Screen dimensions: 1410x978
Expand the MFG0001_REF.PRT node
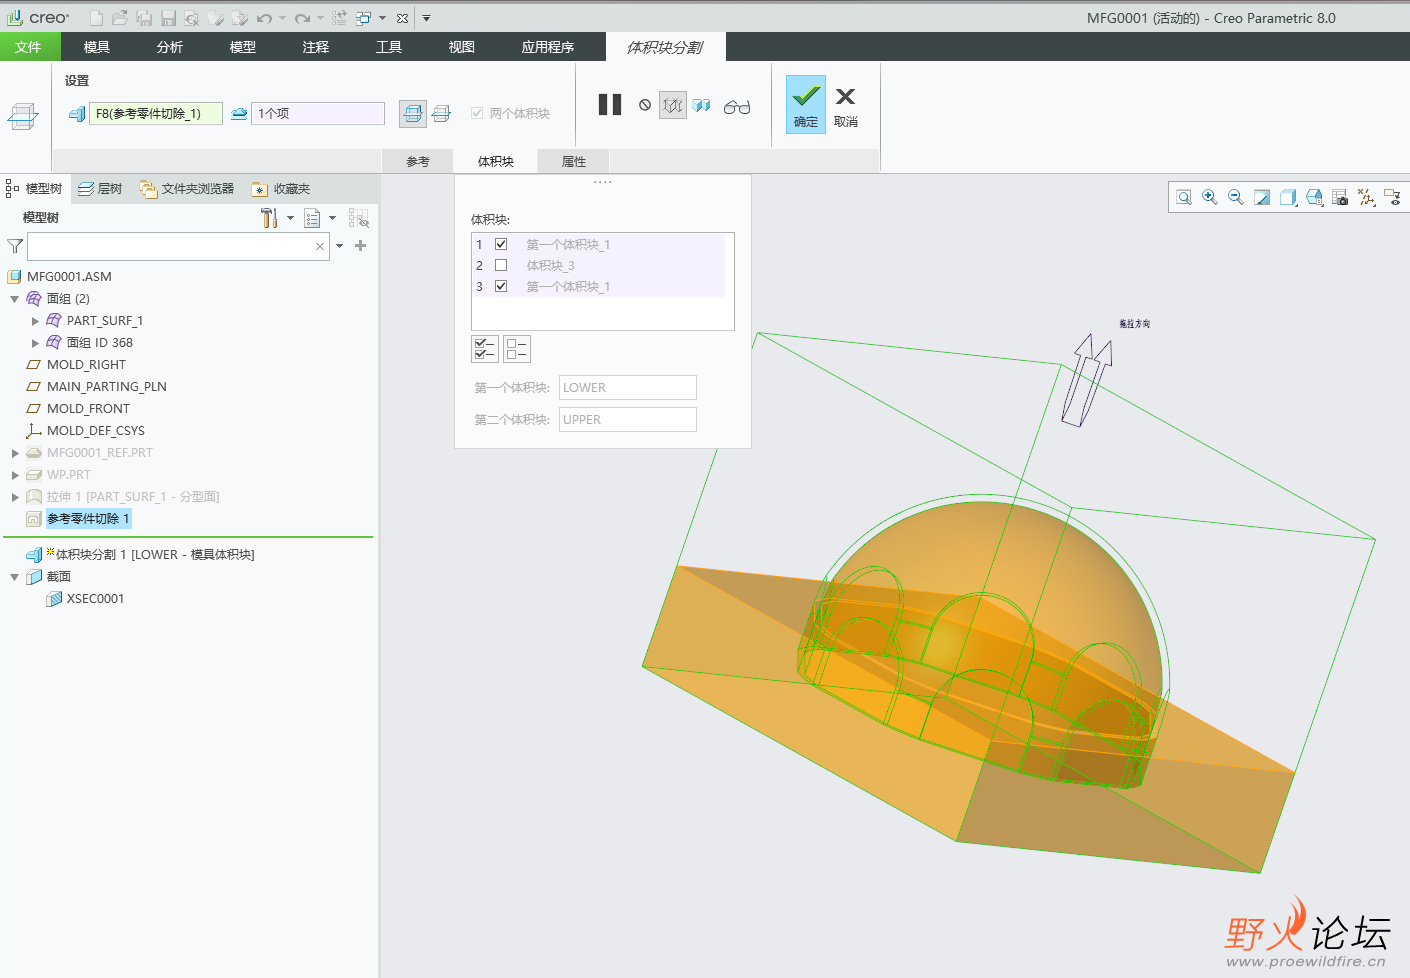(15, 453)
